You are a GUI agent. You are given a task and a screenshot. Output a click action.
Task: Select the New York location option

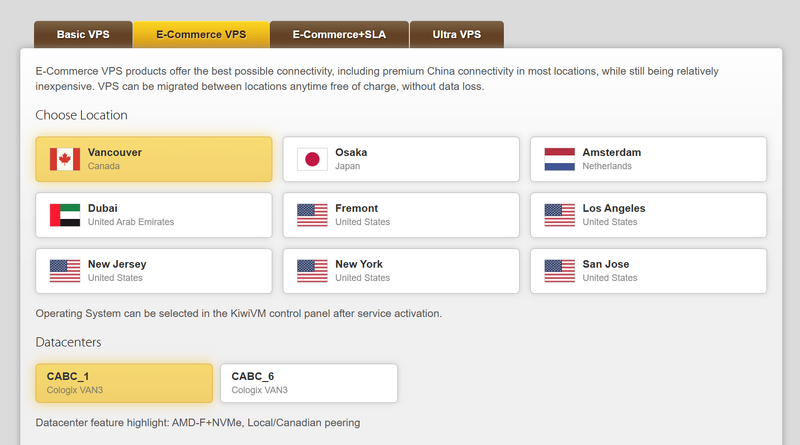[401, 271]
